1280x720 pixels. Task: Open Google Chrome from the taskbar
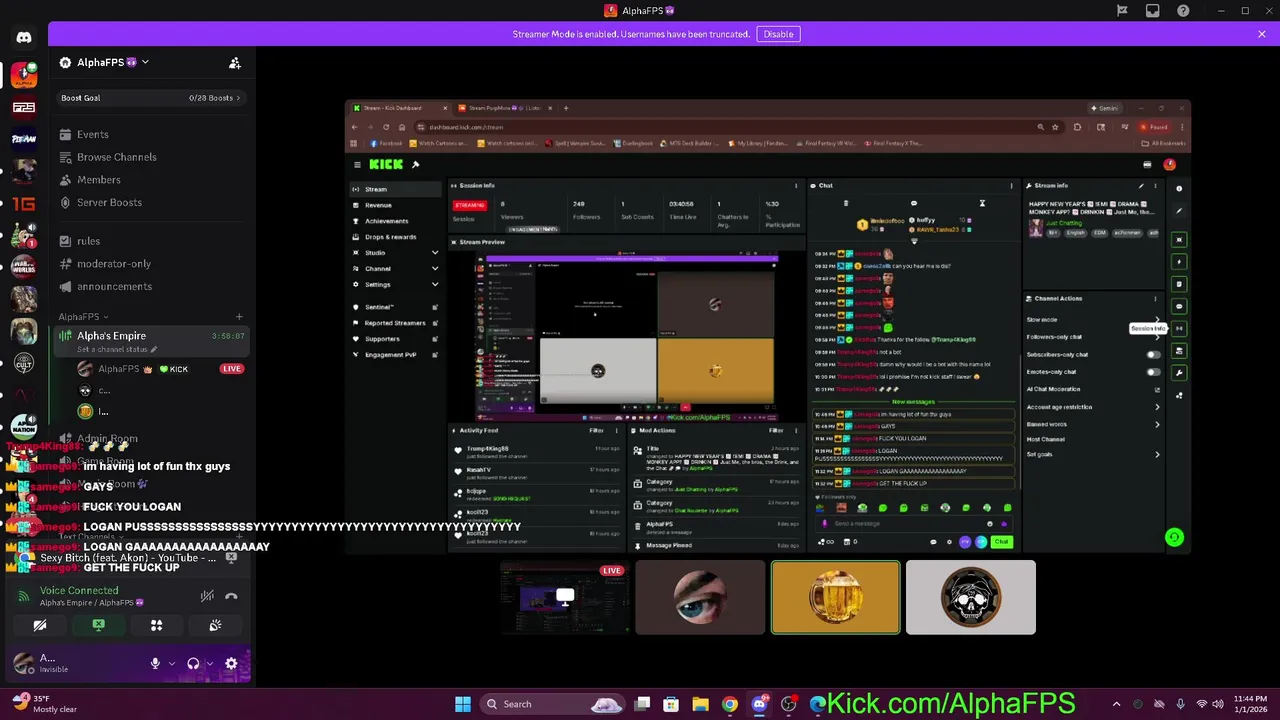tap(730, 704)
